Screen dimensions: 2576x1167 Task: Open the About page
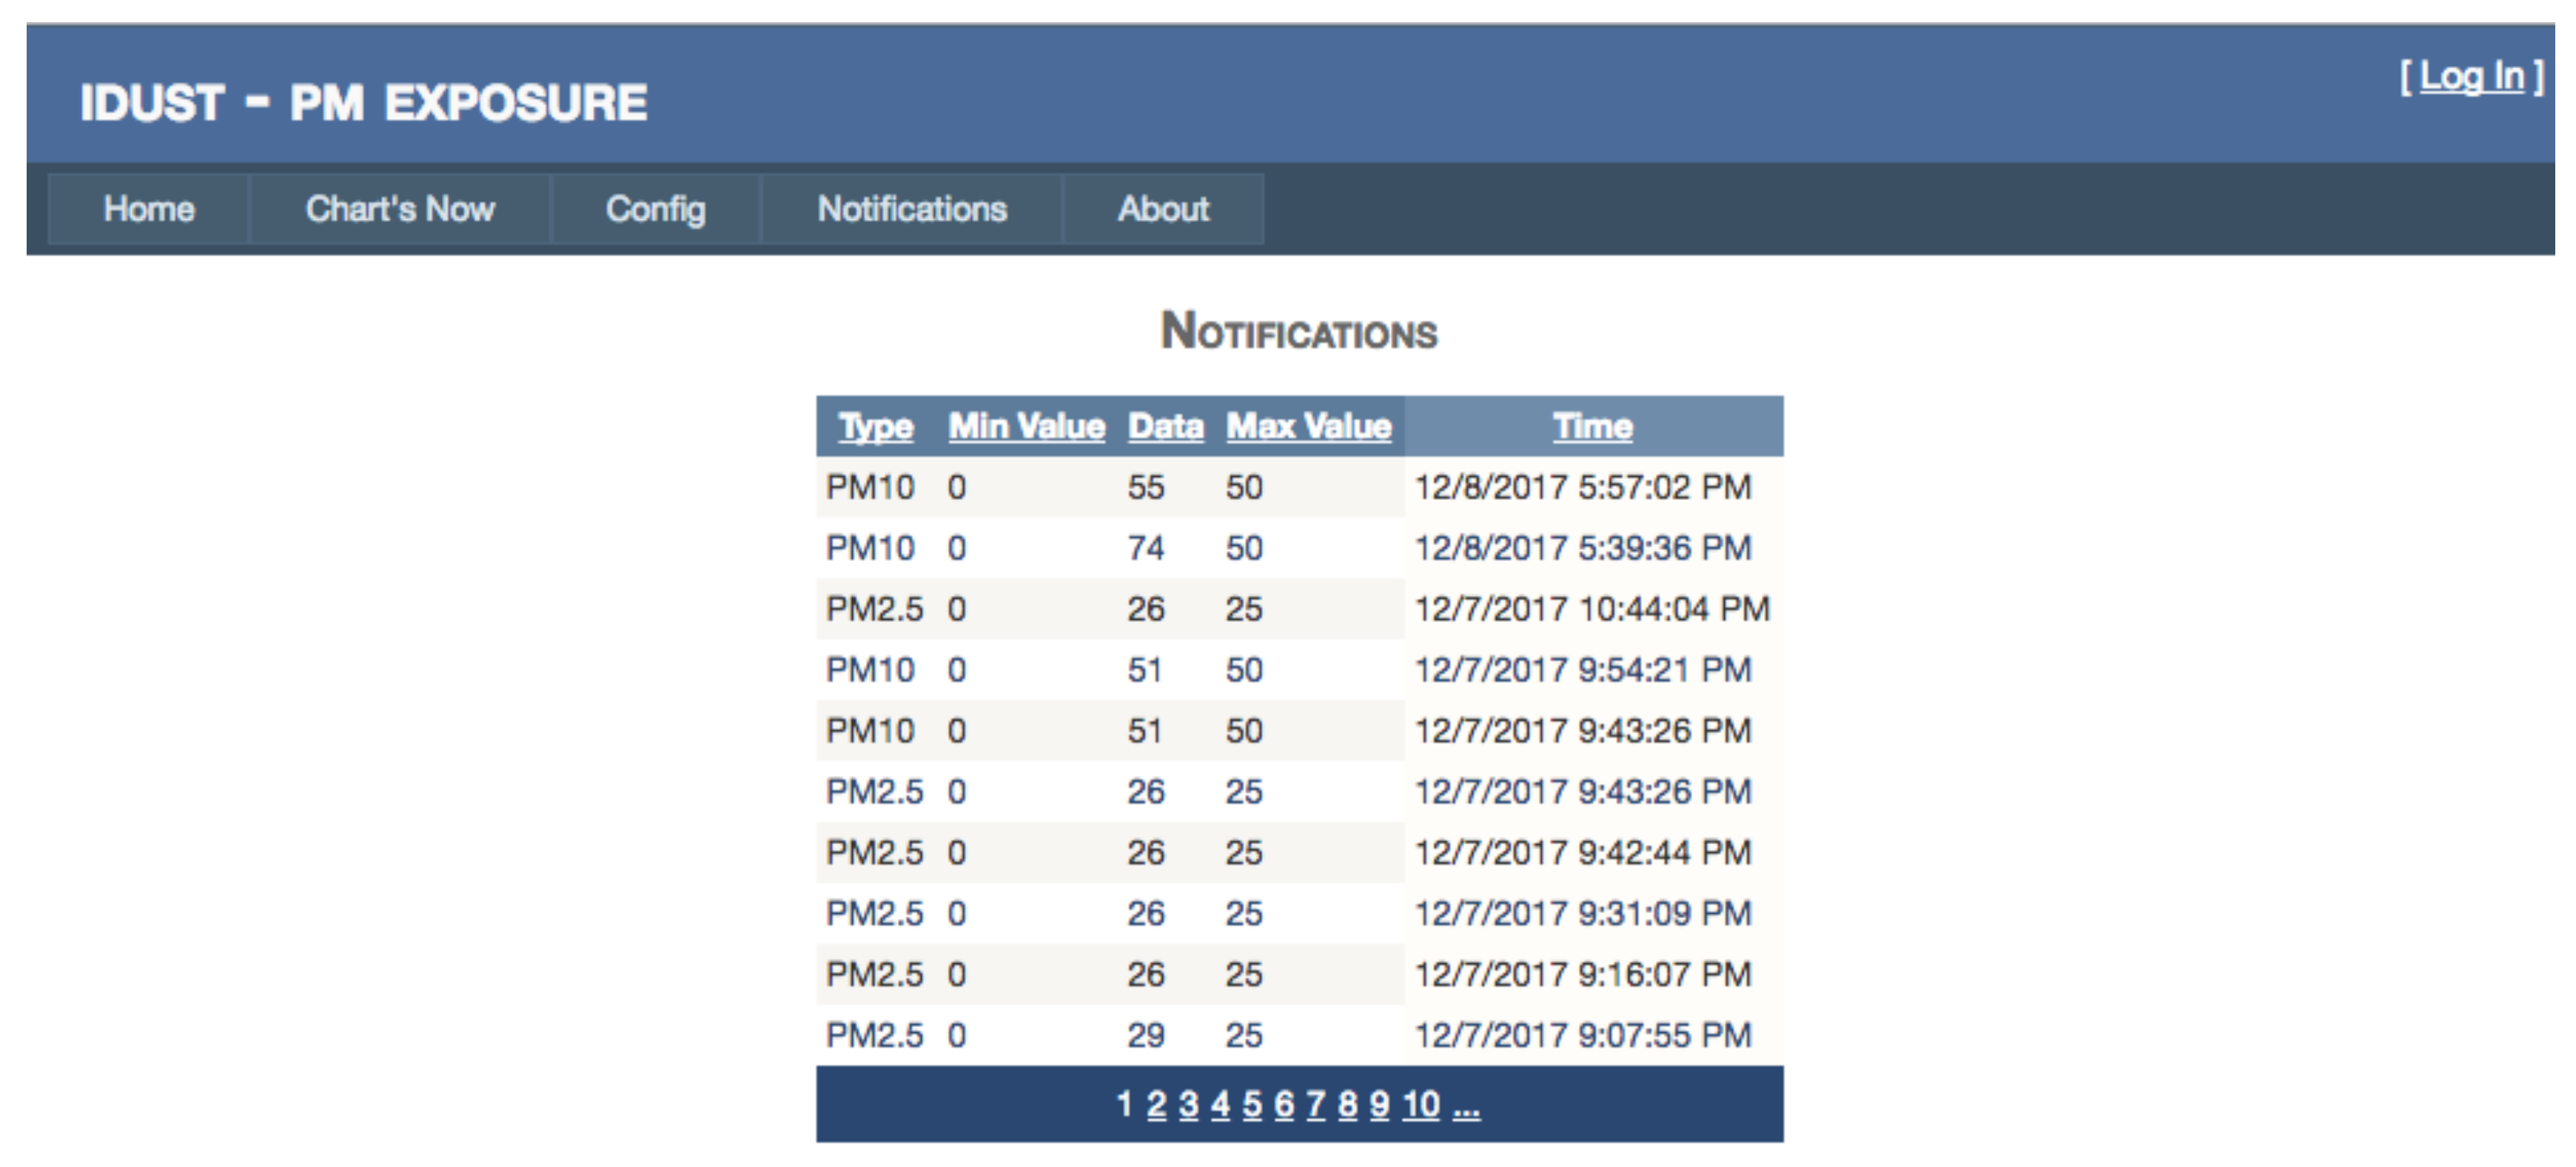pyautogui.click(x=1163, y=209)
